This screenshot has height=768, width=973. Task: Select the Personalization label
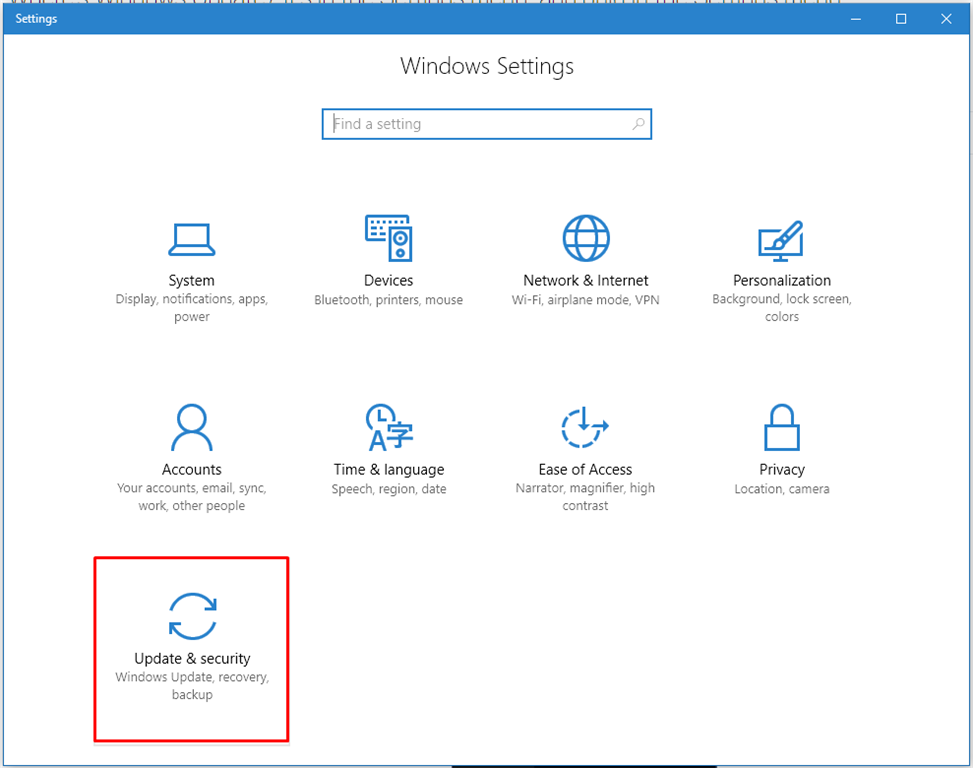click(x=782, y=280)
